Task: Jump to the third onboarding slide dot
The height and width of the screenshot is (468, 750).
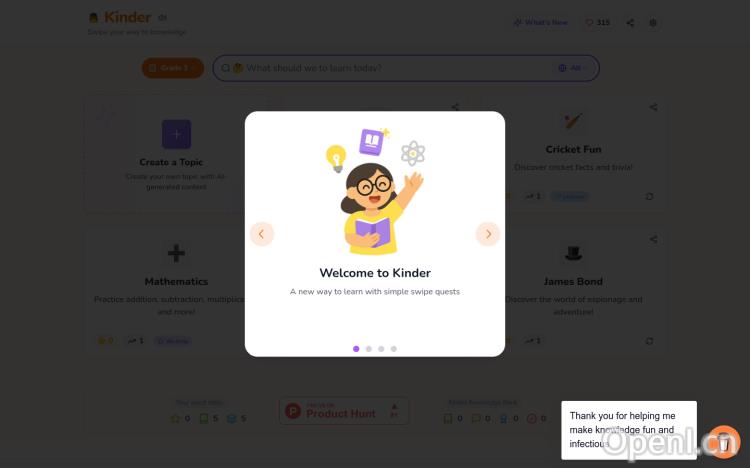Action: point(381,349)
